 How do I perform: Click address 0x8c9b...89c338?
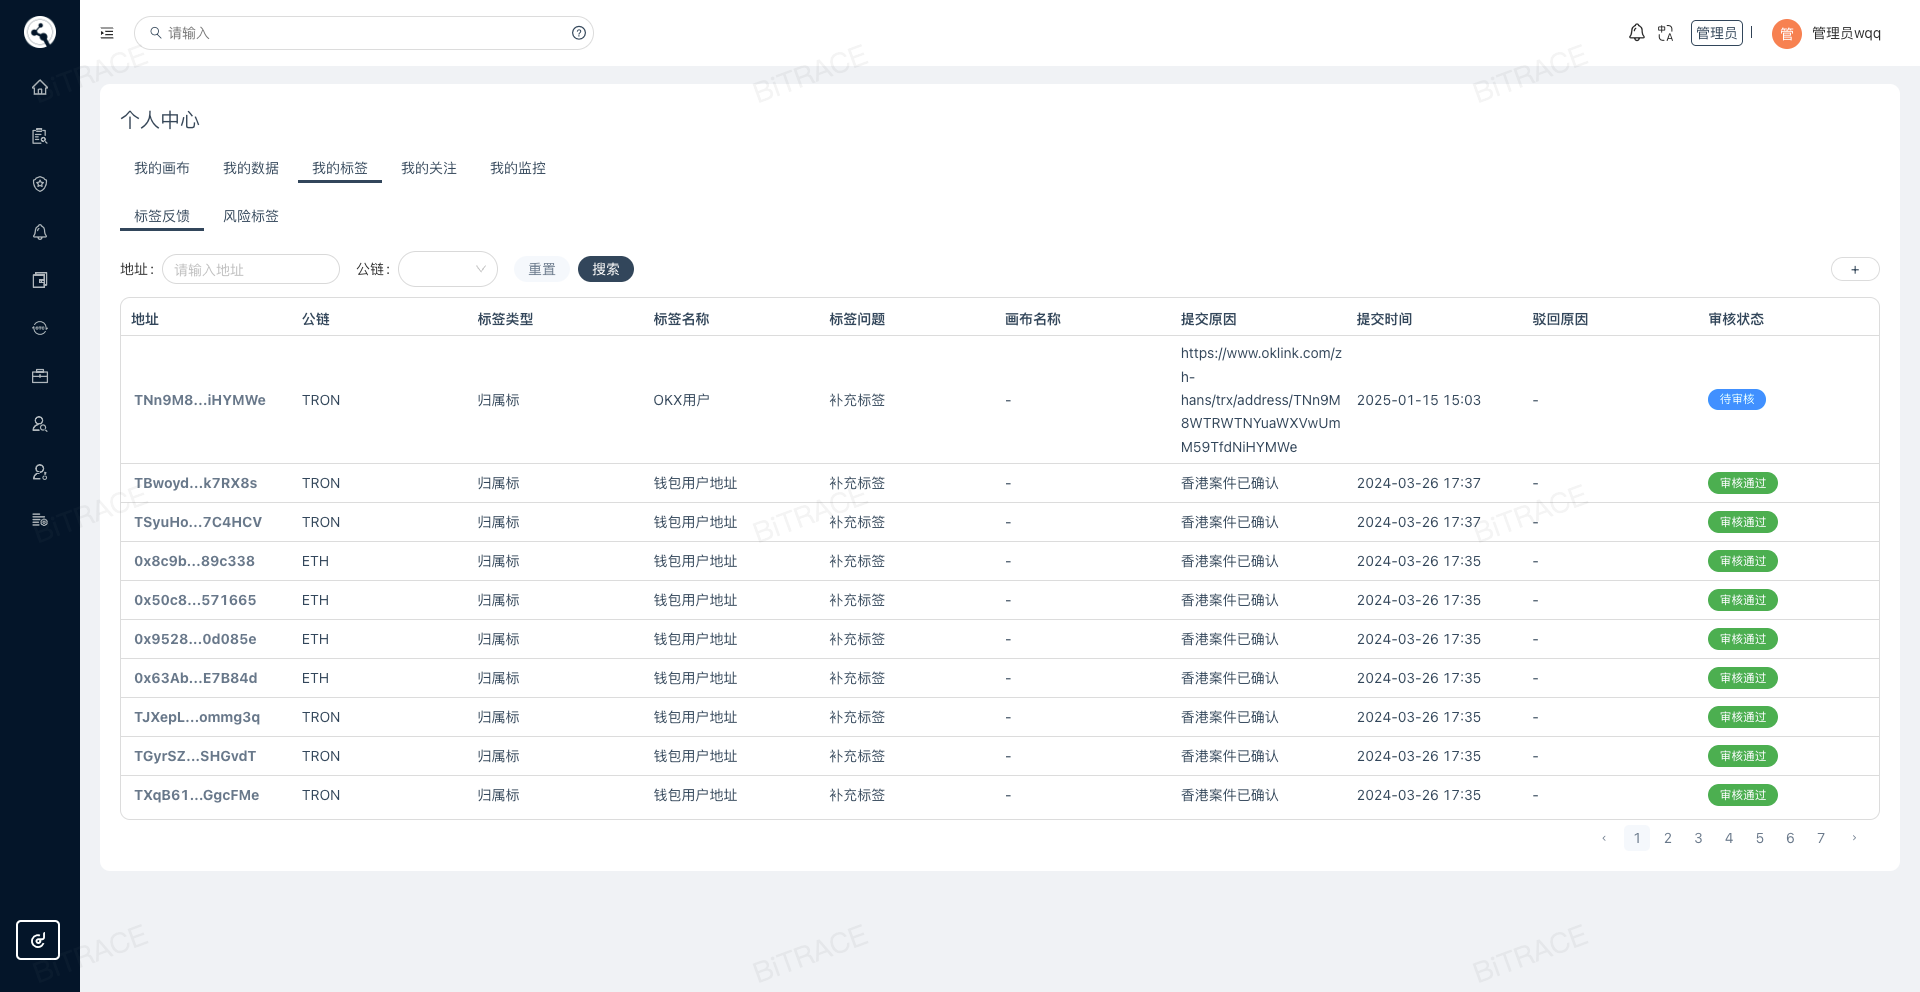click(195, 561)
